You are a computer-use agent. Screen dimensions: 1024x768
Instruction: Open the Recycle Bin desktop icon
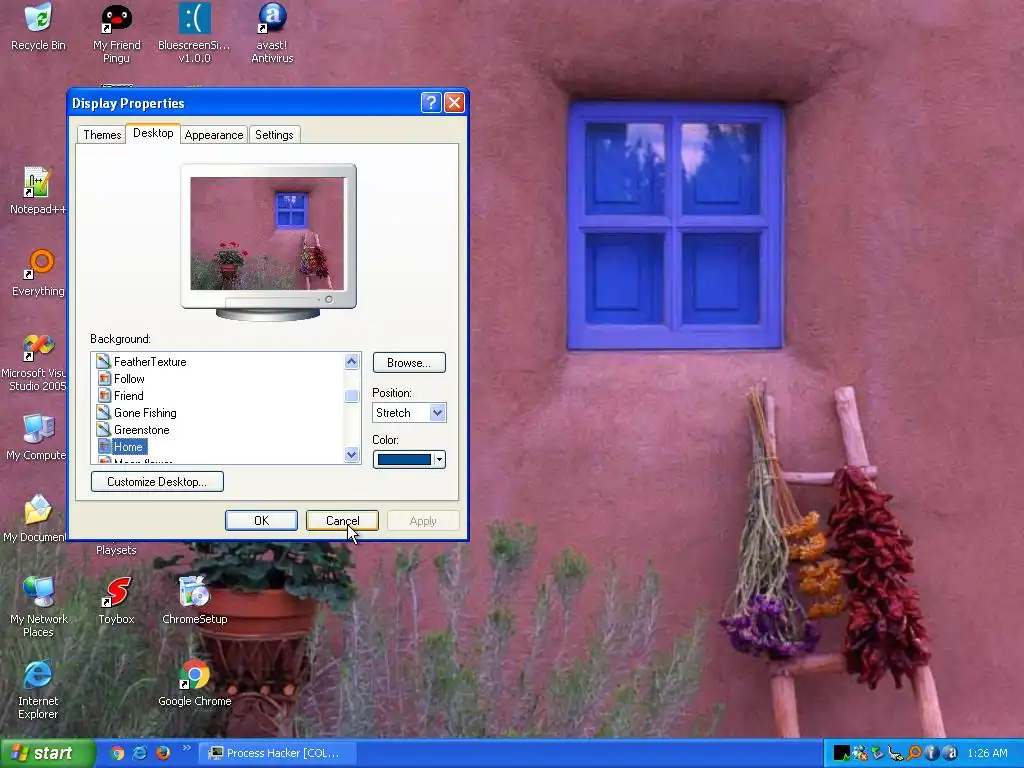pos(38,27)
